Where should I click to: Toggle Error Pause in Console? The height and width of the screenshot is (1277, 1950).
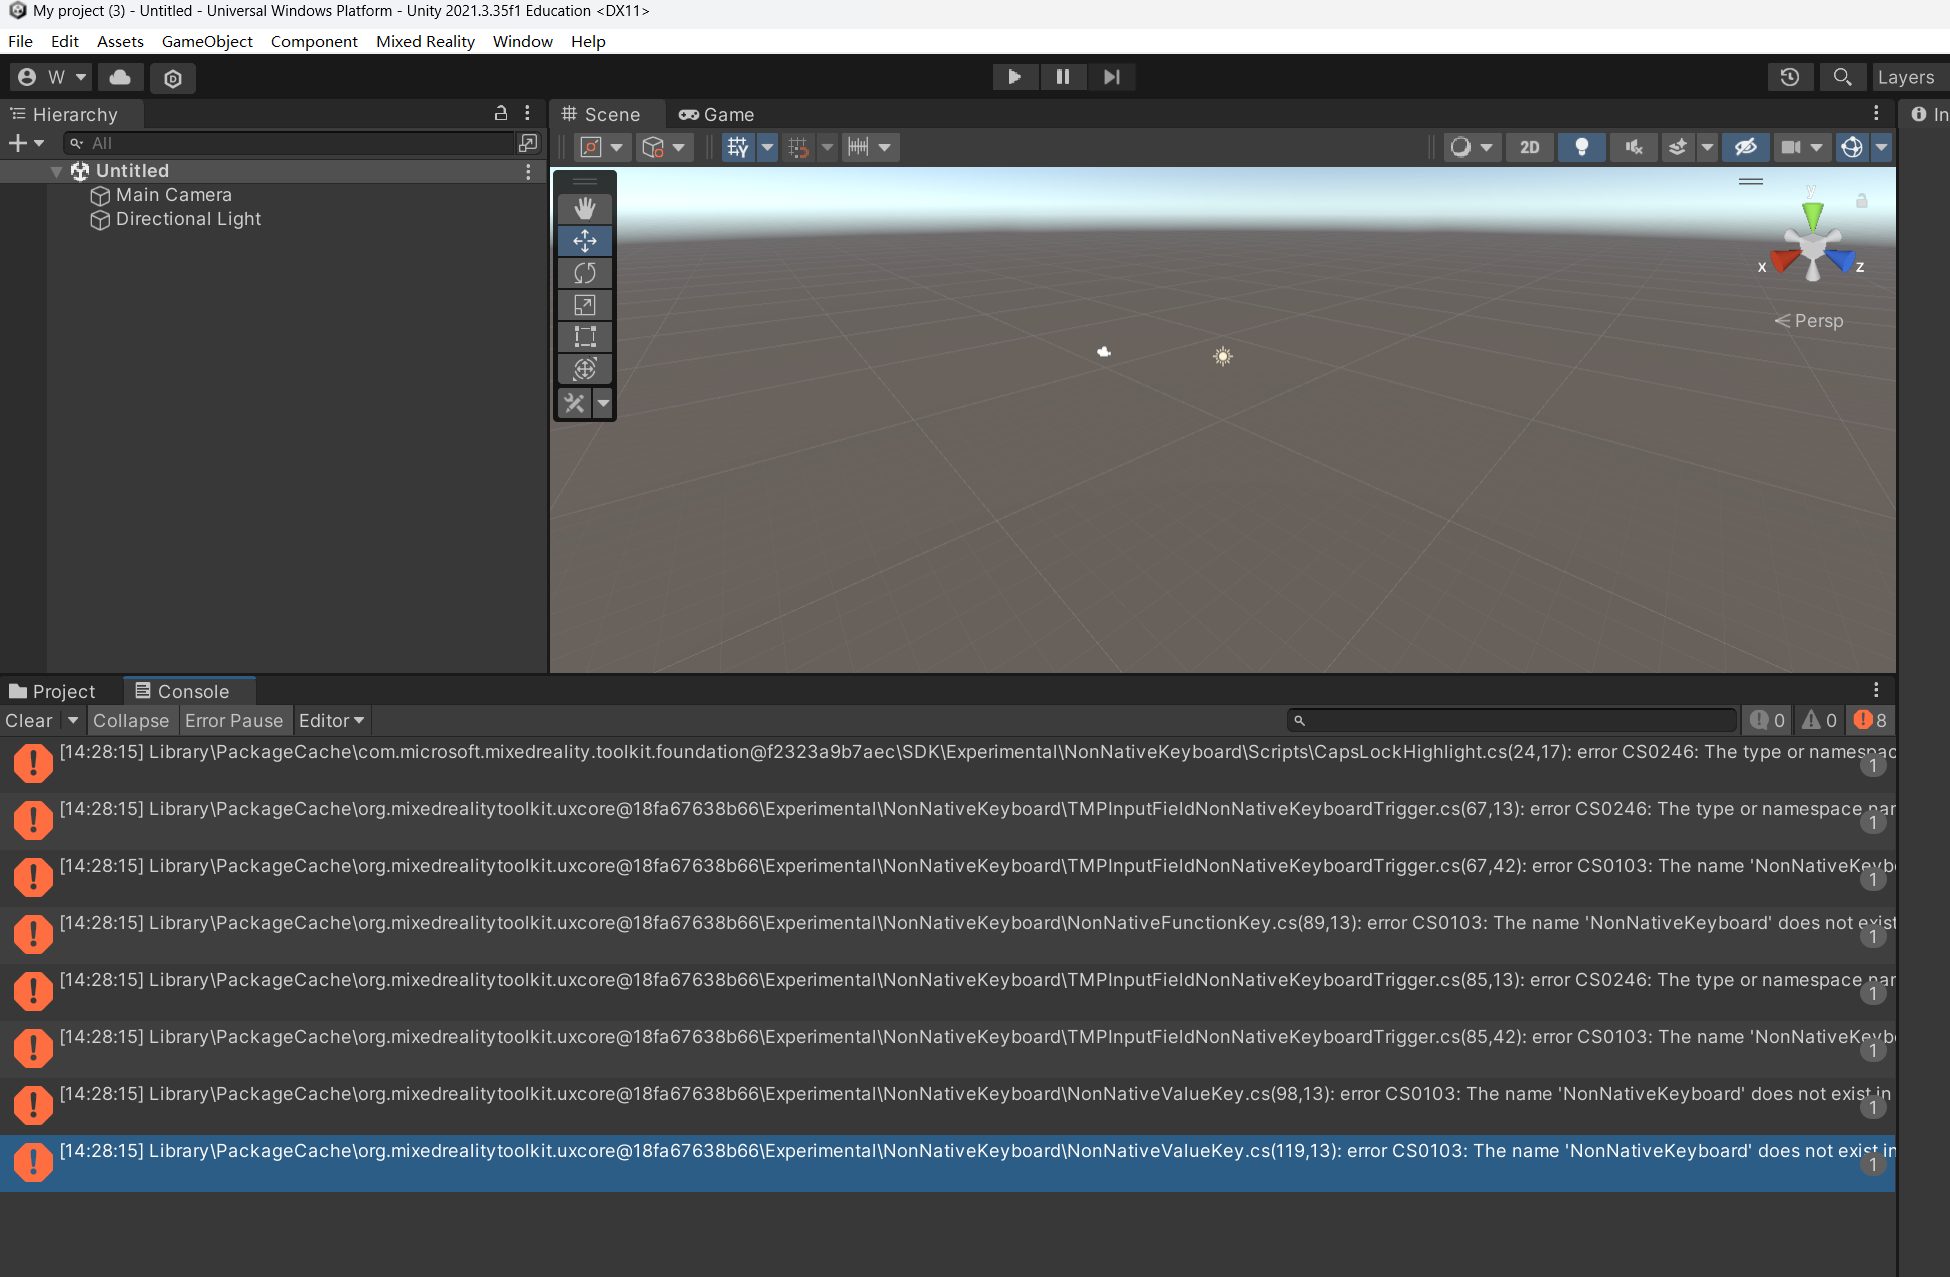234,720
